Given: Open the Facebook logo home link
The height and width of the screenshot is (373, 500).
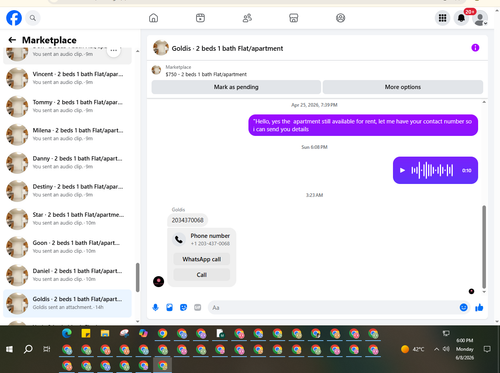Looking at the screenshot, I should 14,18.
